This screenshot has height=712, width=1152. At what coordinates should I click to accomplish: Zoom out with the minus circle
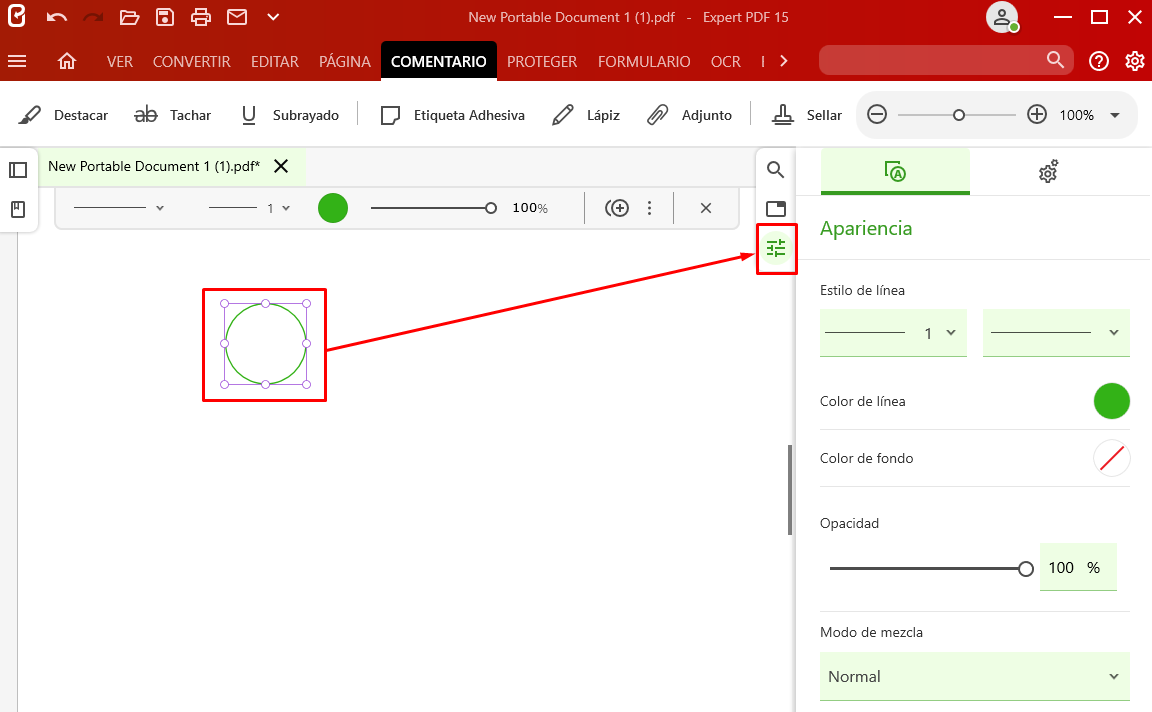pyautogui.click(x=877, y=115)
